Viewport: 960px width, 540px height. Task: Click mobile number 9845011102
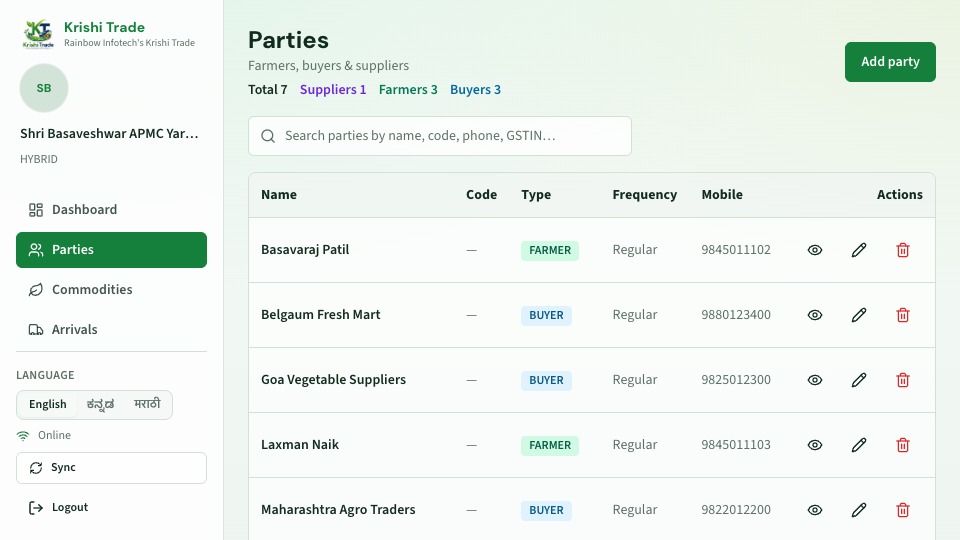736,250
